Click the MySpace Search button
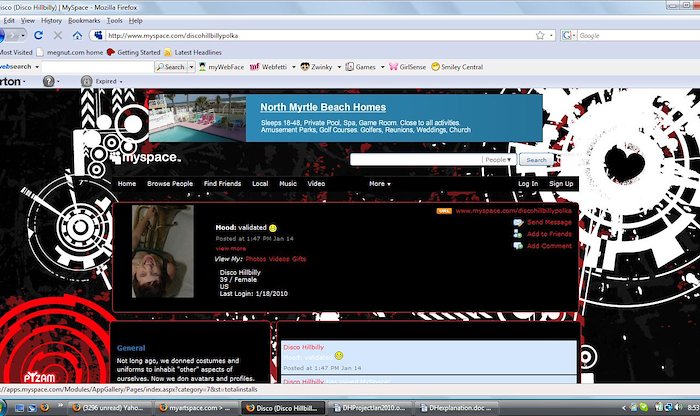This screenshot has width=700, height=416. (x=536, y=160)
